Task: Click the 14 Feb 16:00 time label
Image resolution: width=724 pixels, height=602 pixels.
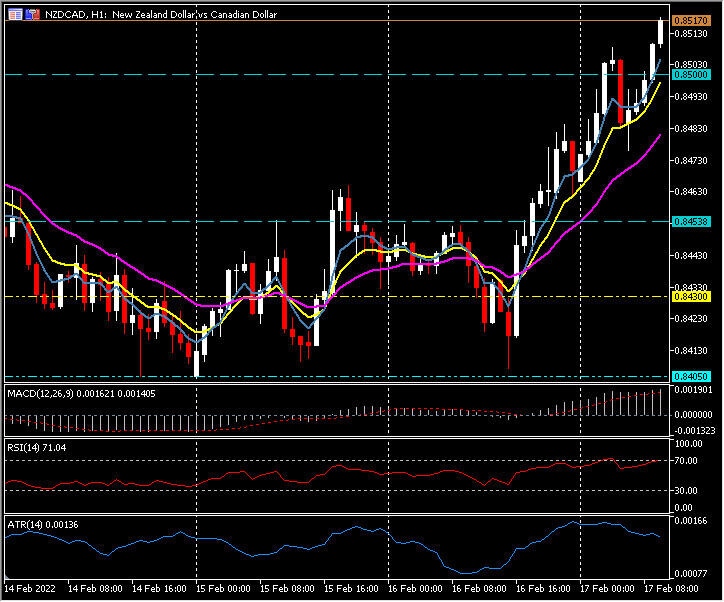Action: click(159, 589)
